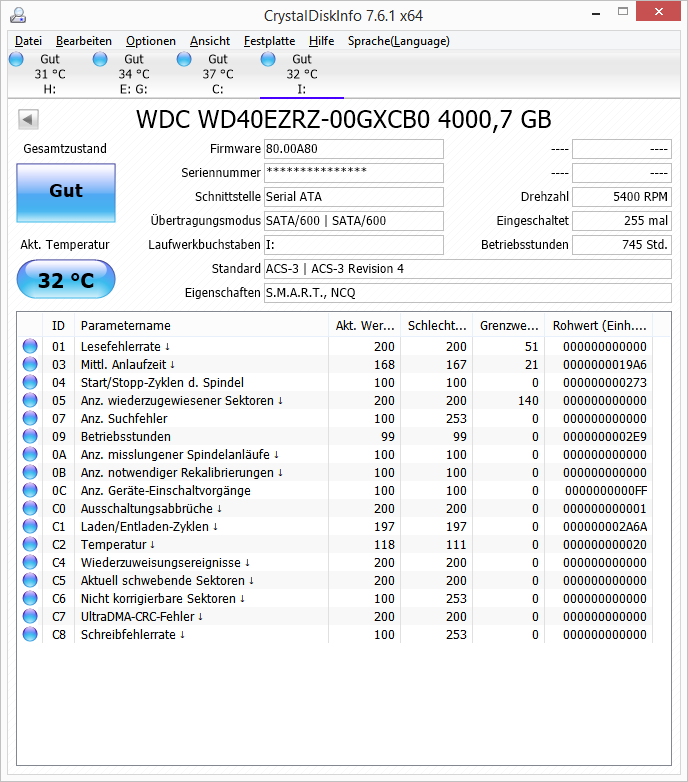Open the Datei menu
Screen dimensions: 688x782
click(28, 41)
